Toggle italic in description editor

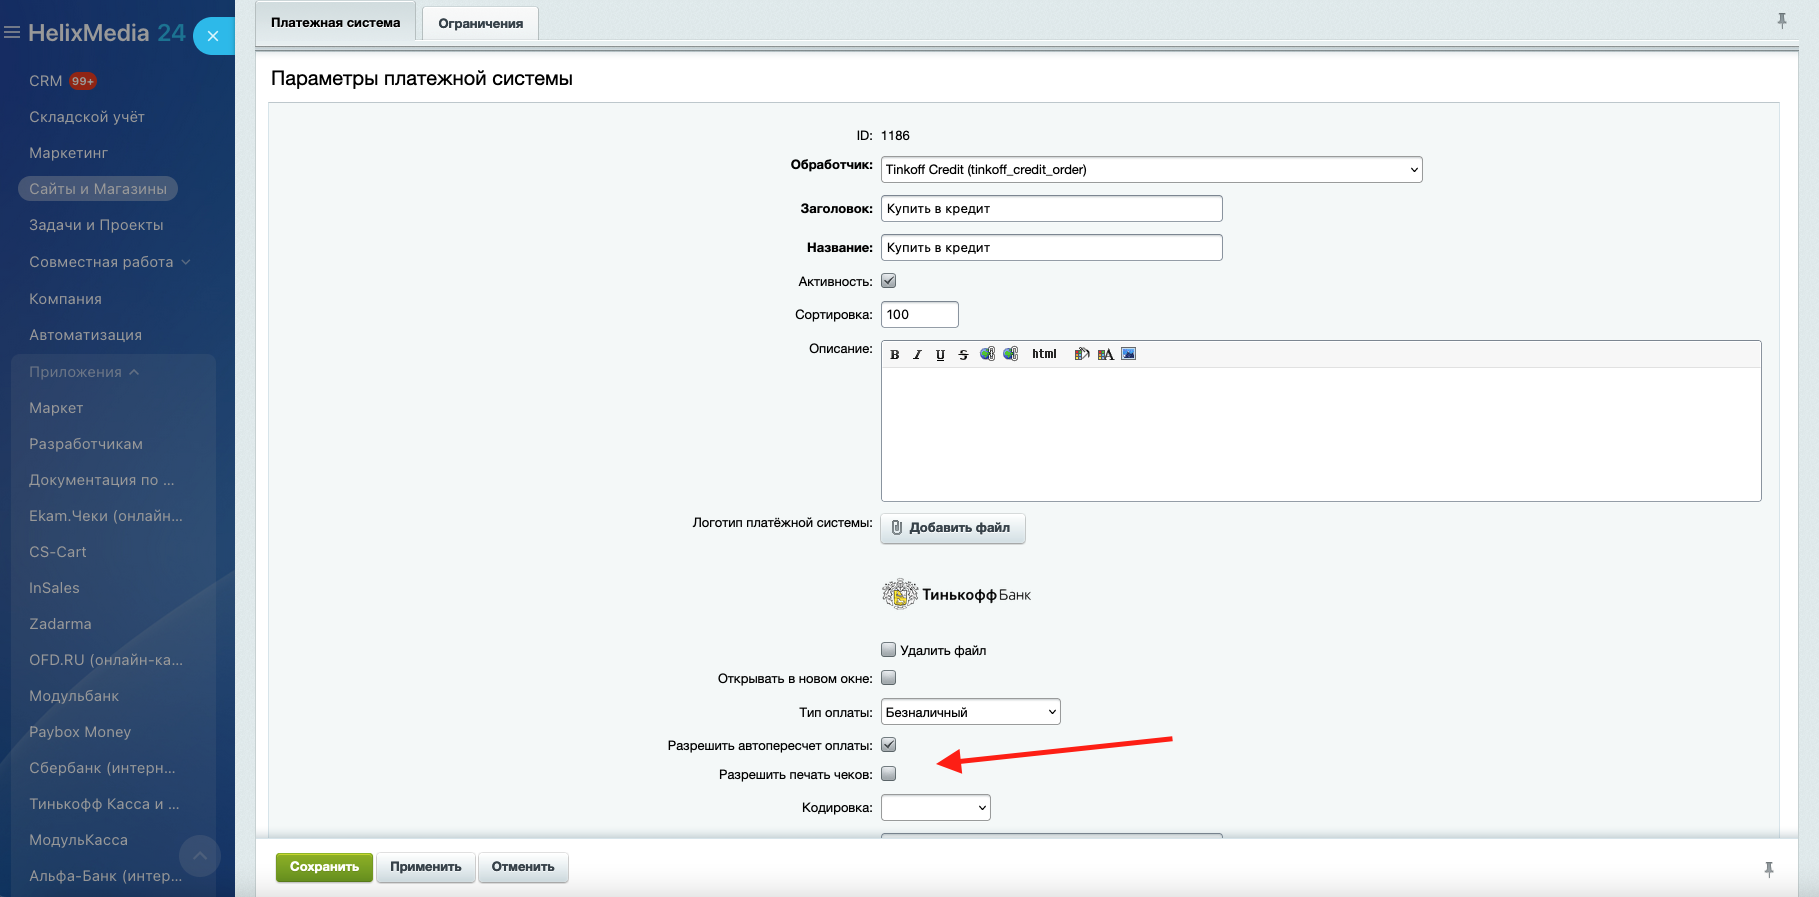pyautogui.click(x=917, y=354)
